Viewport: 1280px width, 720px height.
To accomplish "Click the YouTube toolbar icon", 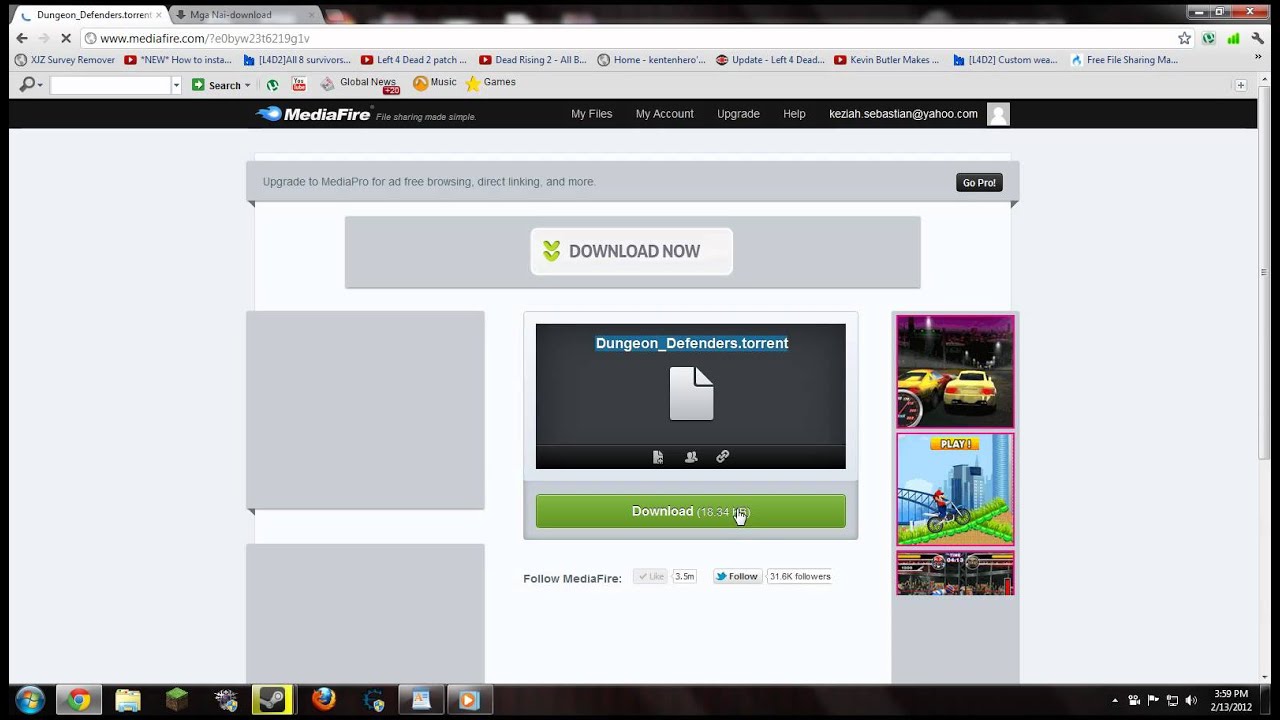I will pos(298,84).
